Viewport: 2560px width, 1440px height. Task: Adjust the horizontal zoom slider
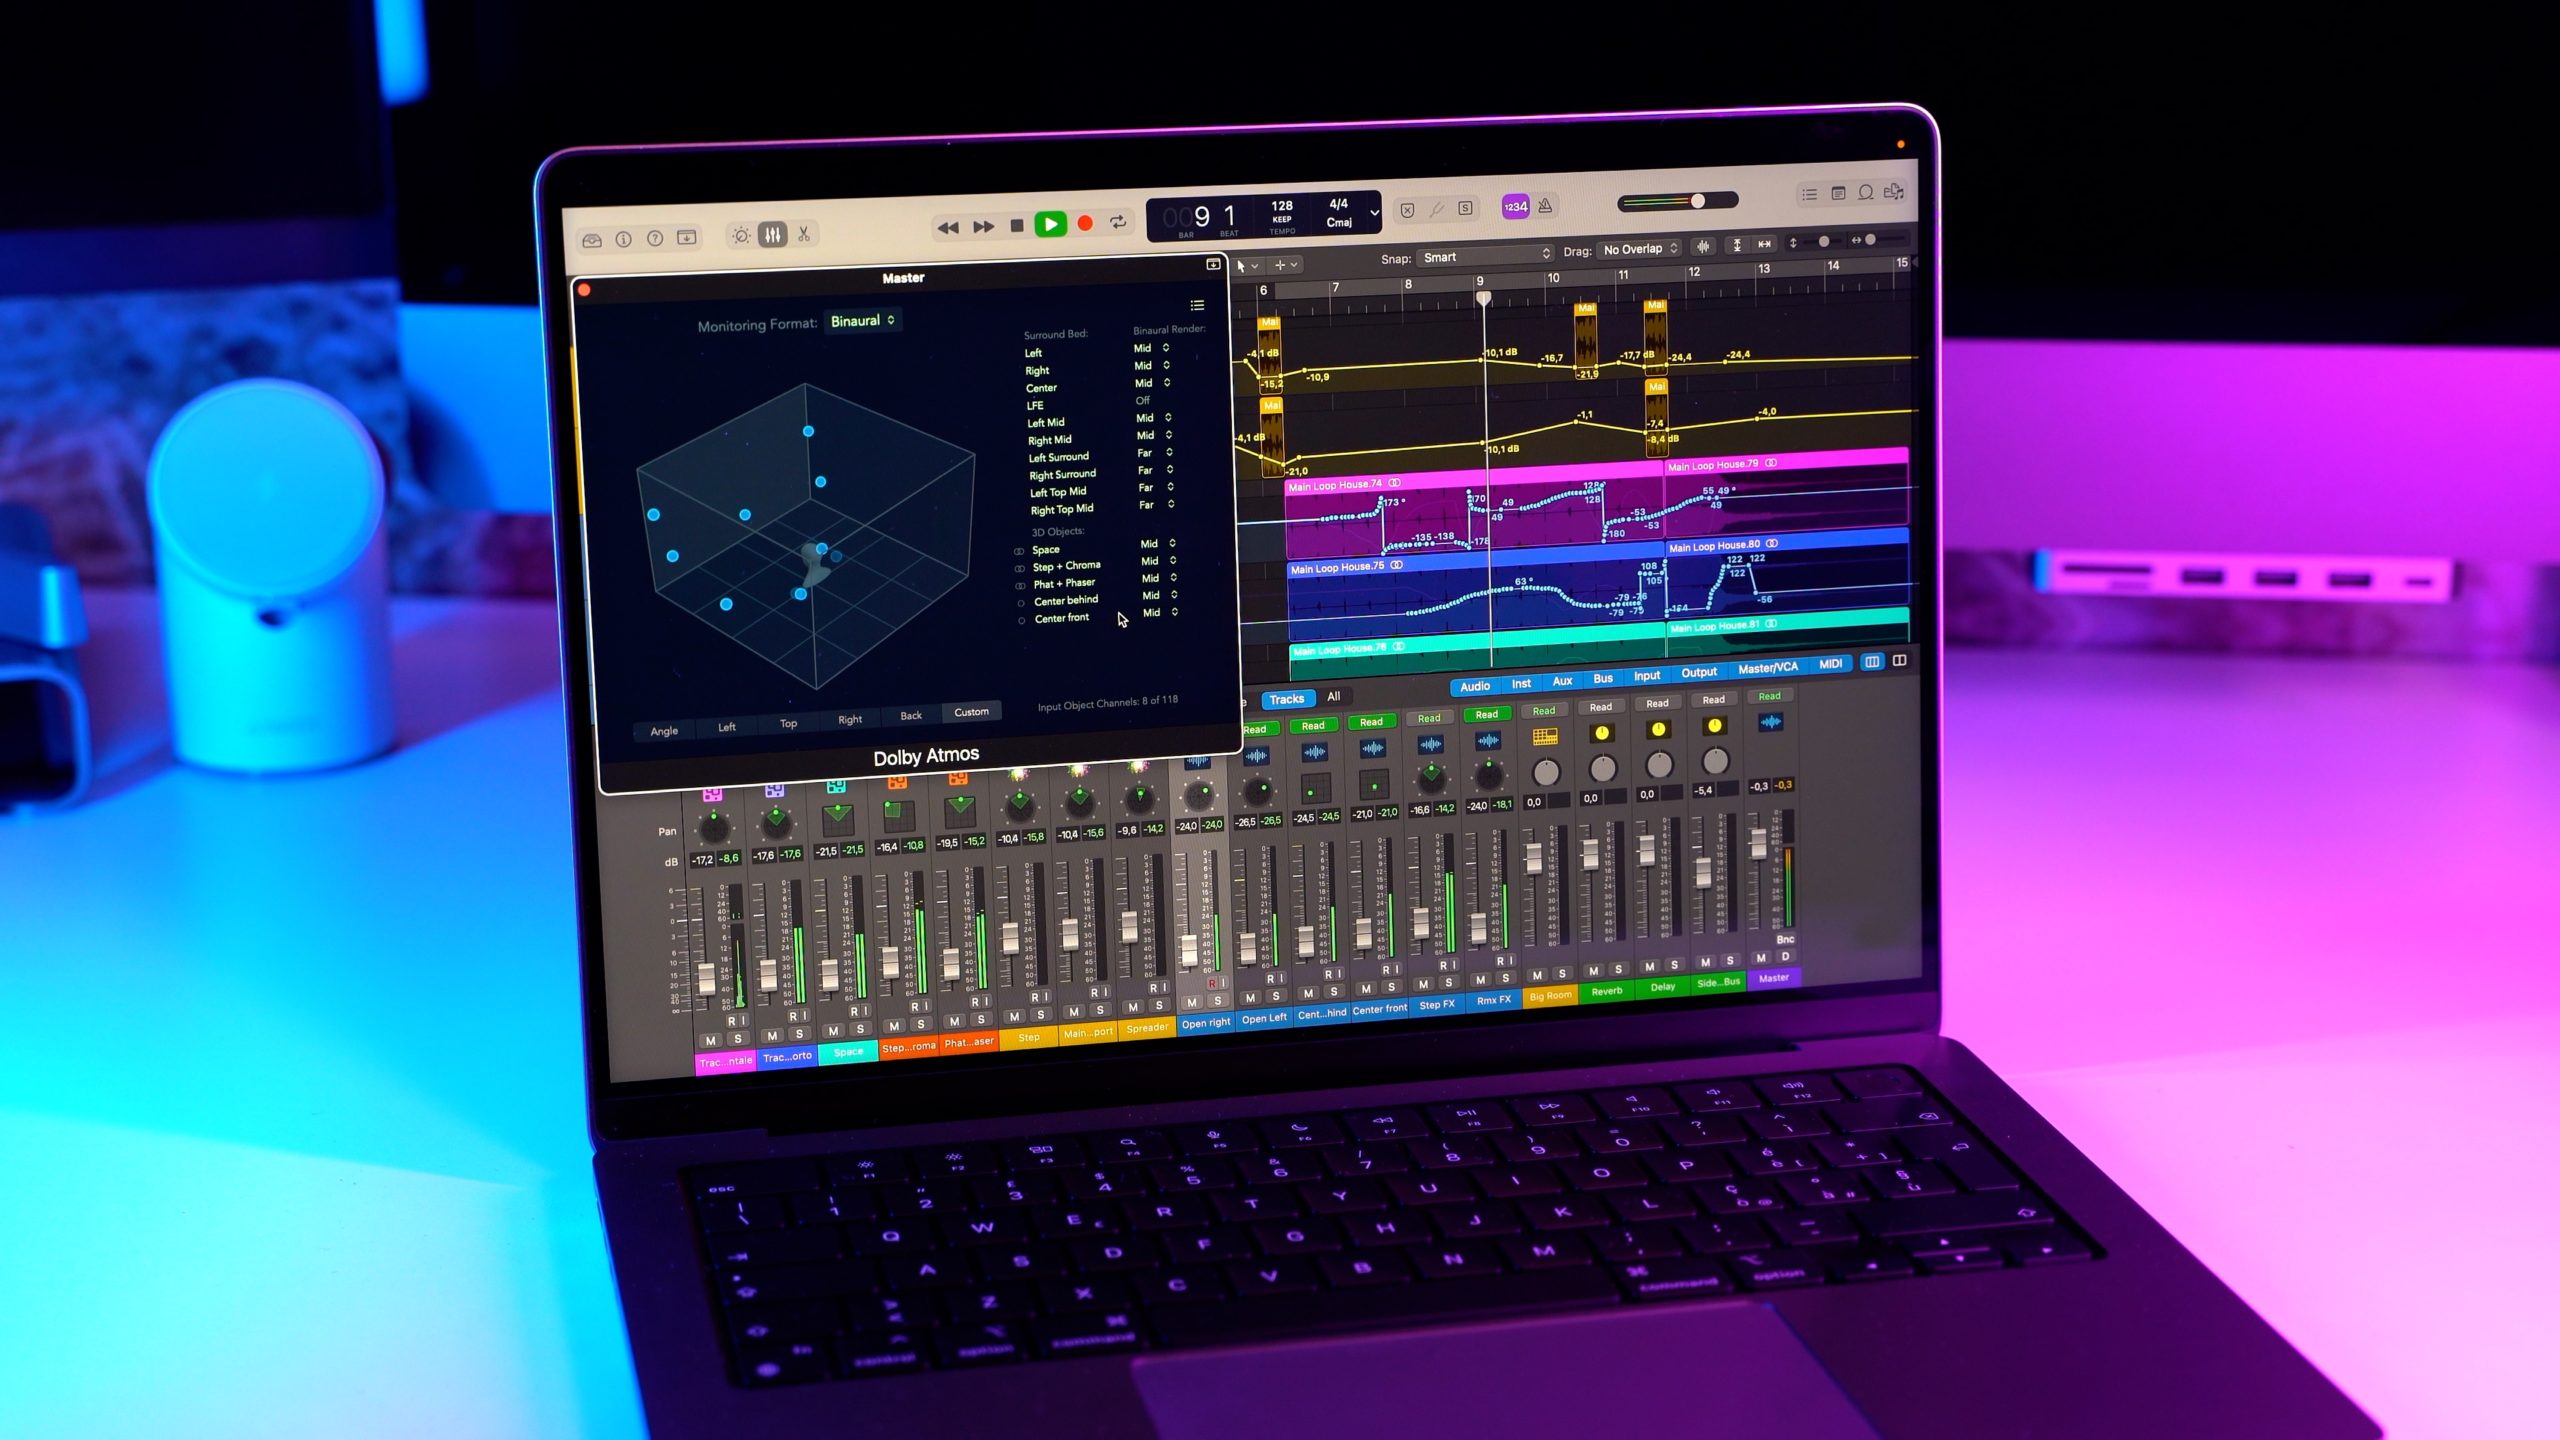click(1880, 239)
